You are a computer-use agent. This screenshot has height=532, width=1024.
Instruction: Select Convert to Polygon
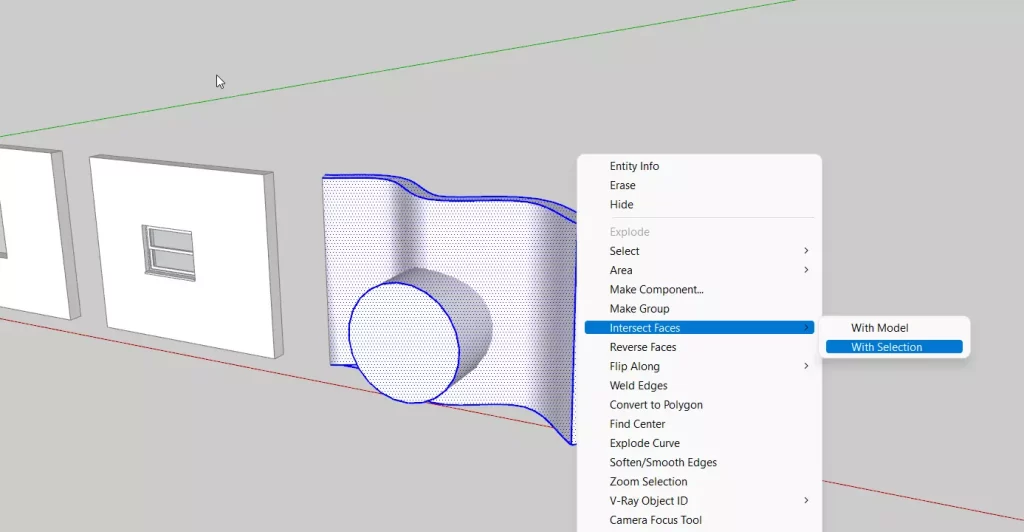point(699,405)
